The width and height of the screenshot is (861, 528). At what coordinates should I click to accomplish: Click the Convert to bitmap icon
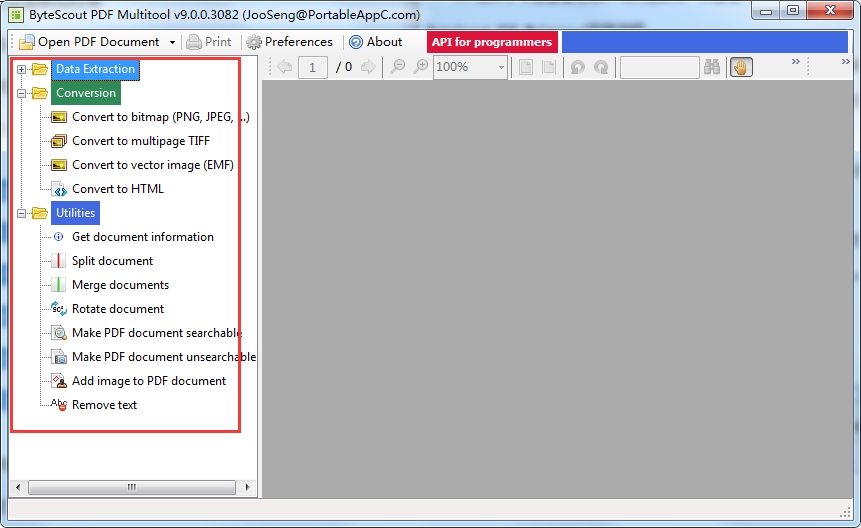[x=59, y=117]
